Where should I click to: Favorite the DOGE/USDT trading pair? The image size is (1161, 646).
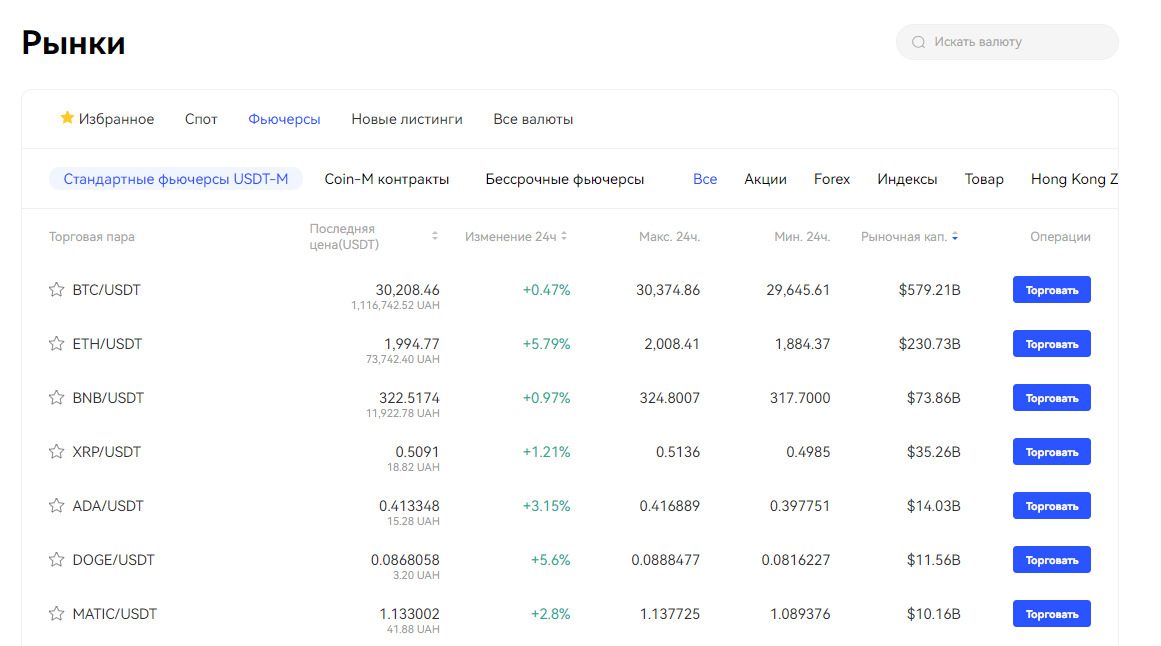coord(57,560)
